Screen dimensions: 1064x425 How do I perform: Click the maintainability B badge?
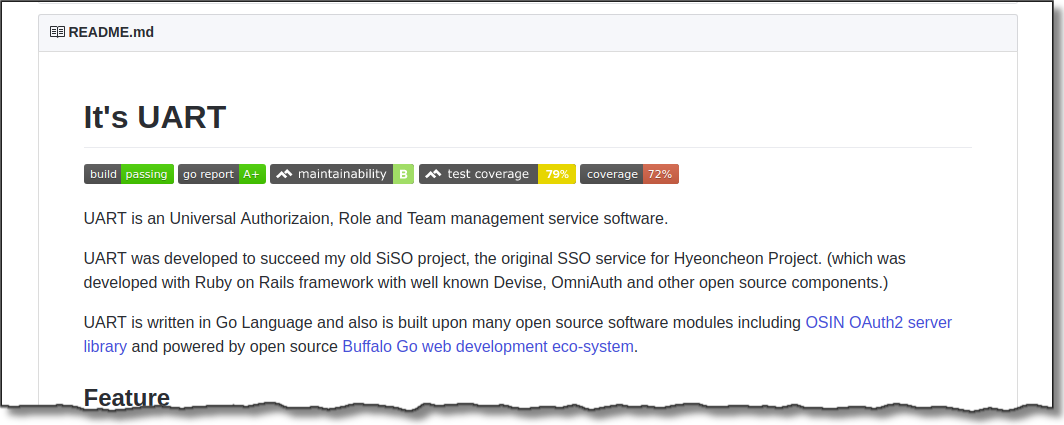click(x=342, y=174)
